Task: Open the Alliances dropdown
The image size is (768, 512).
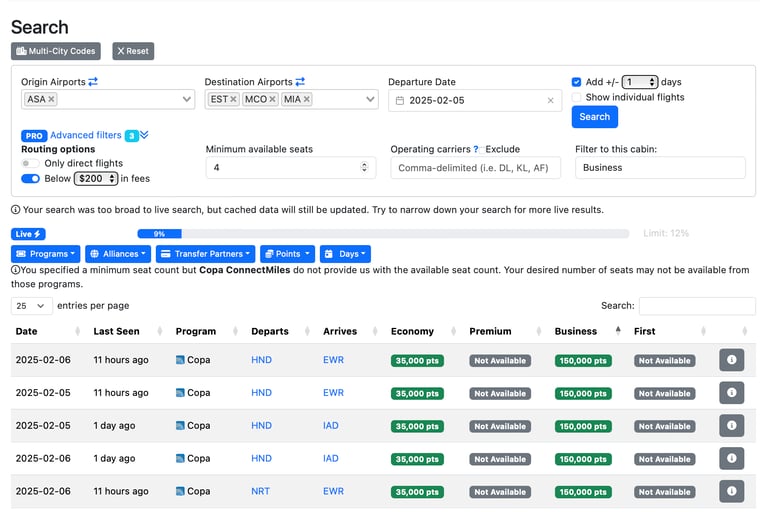Action: pyautogui.click(x=118, y=254)
